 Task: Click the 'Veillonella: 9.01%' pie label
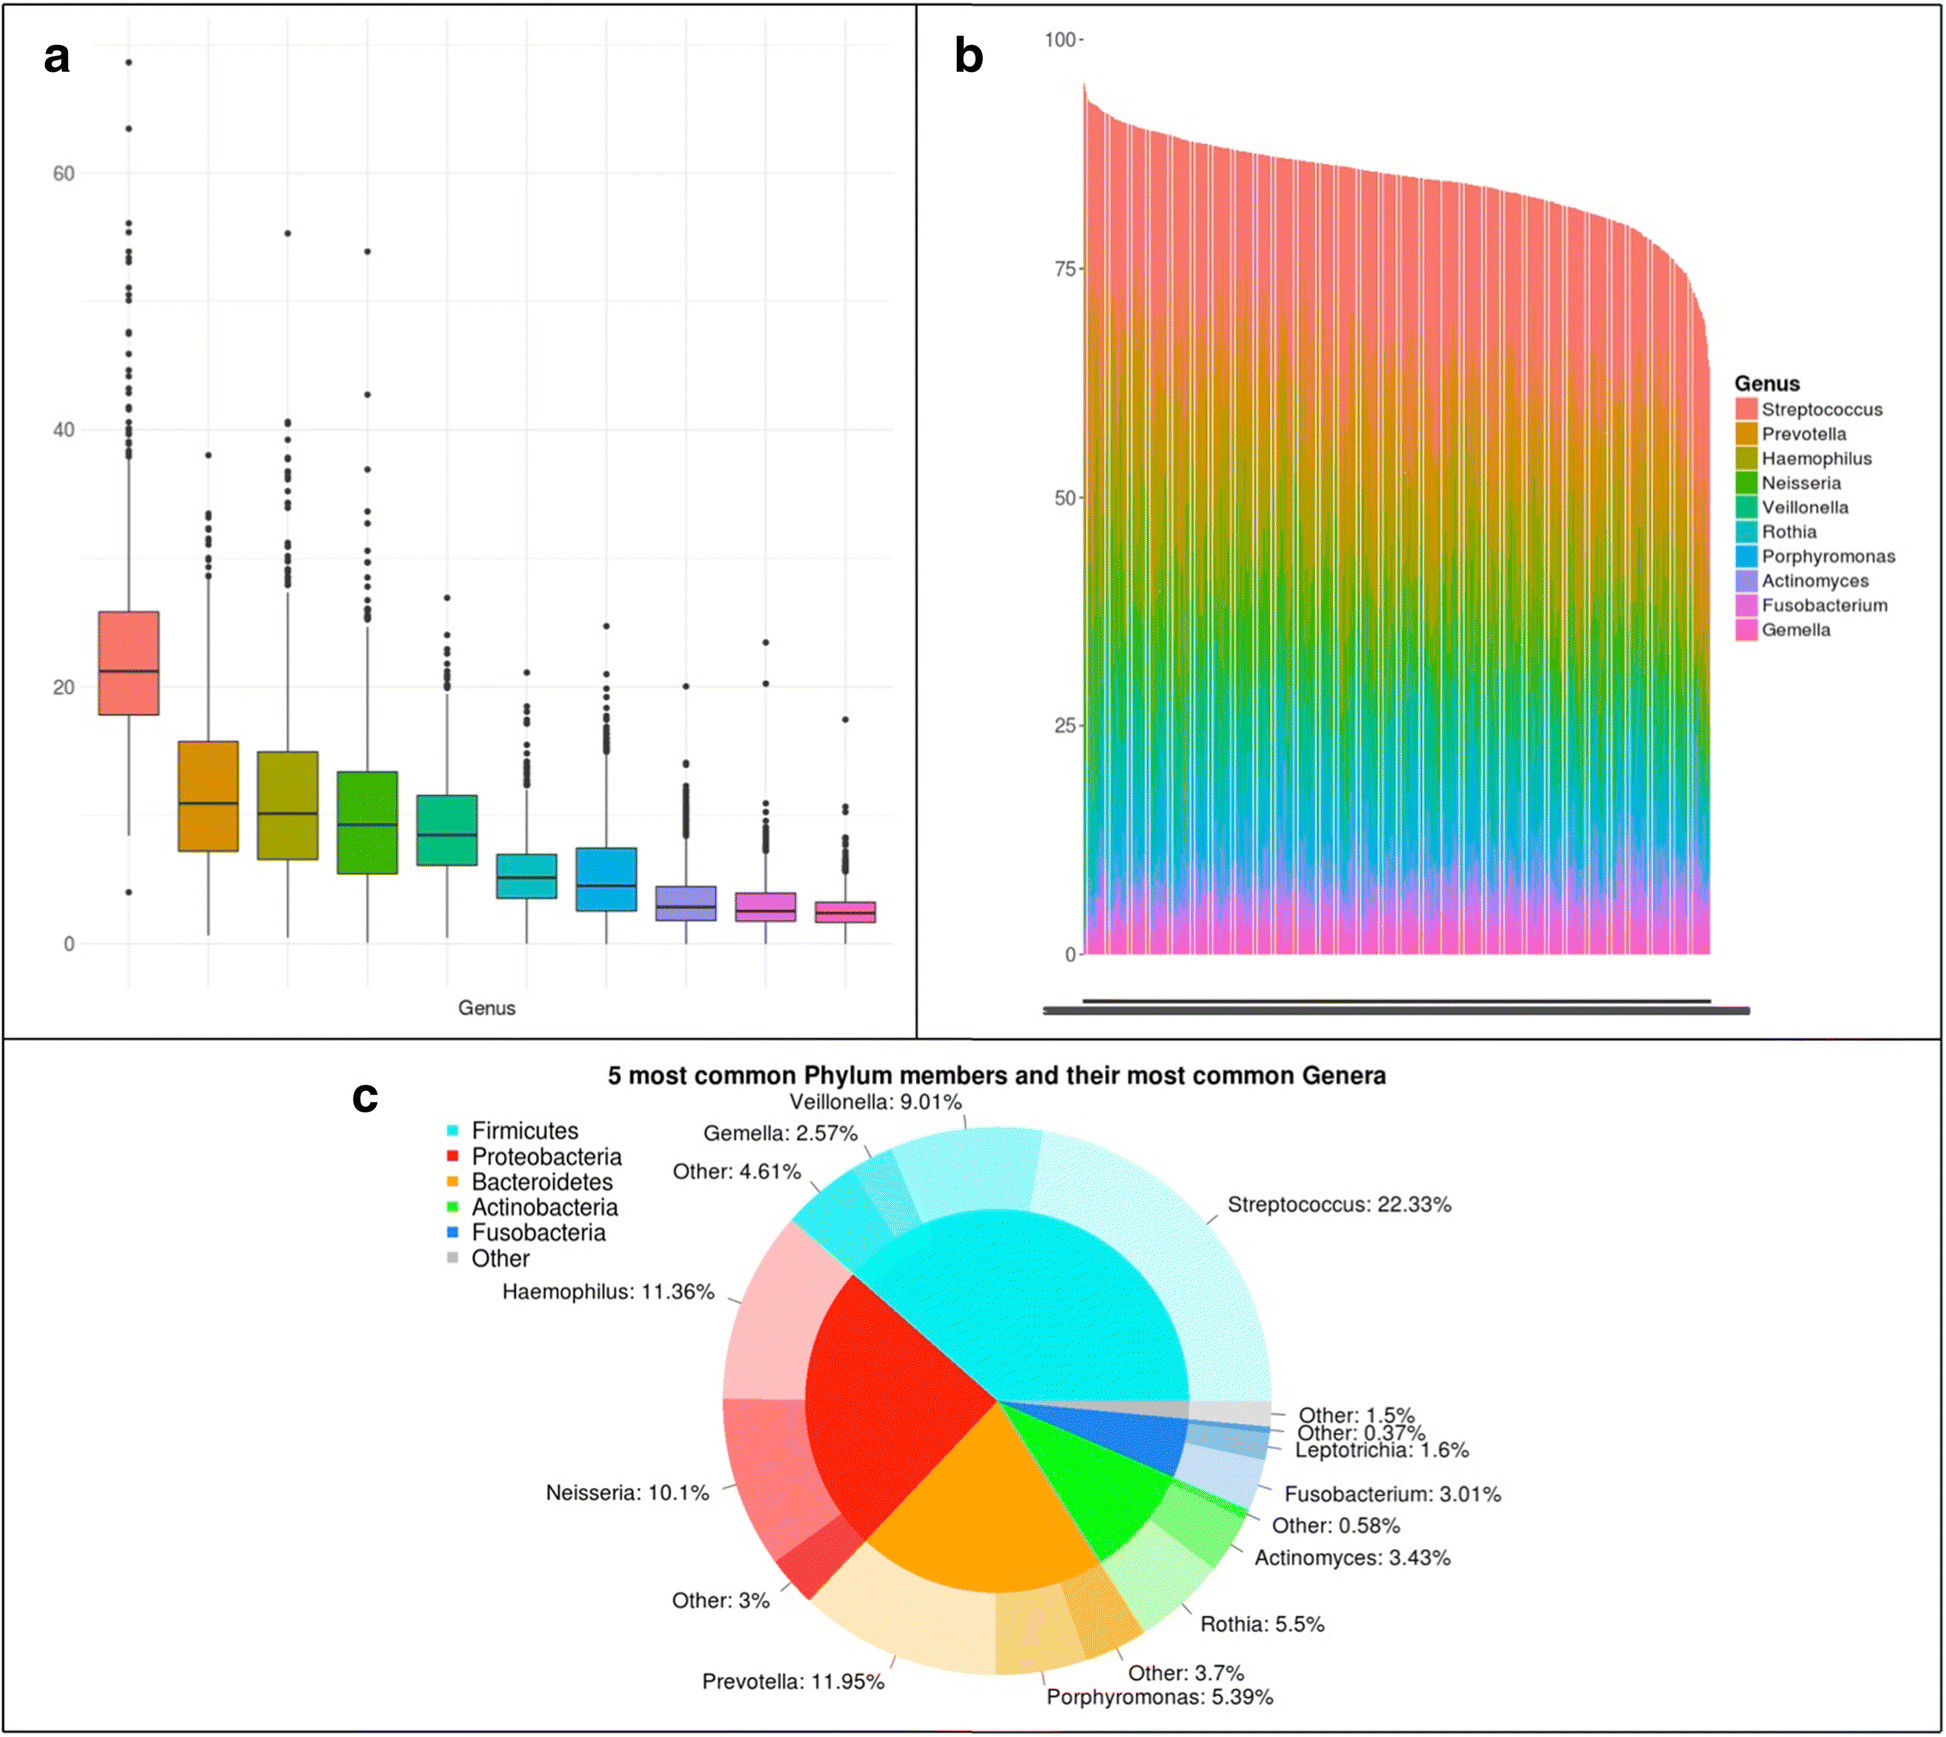(876, 1102)
